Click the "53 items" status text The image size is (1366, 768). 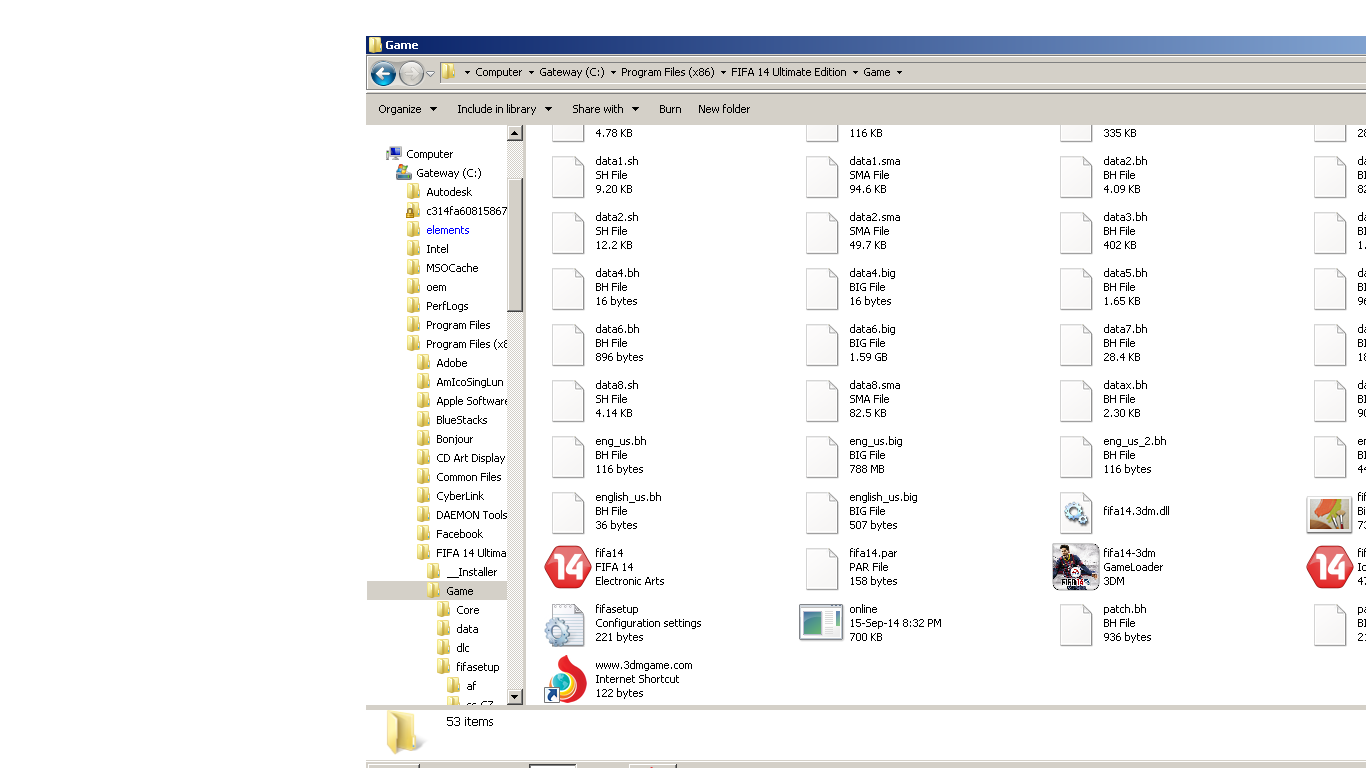click(x=469, y=721)
